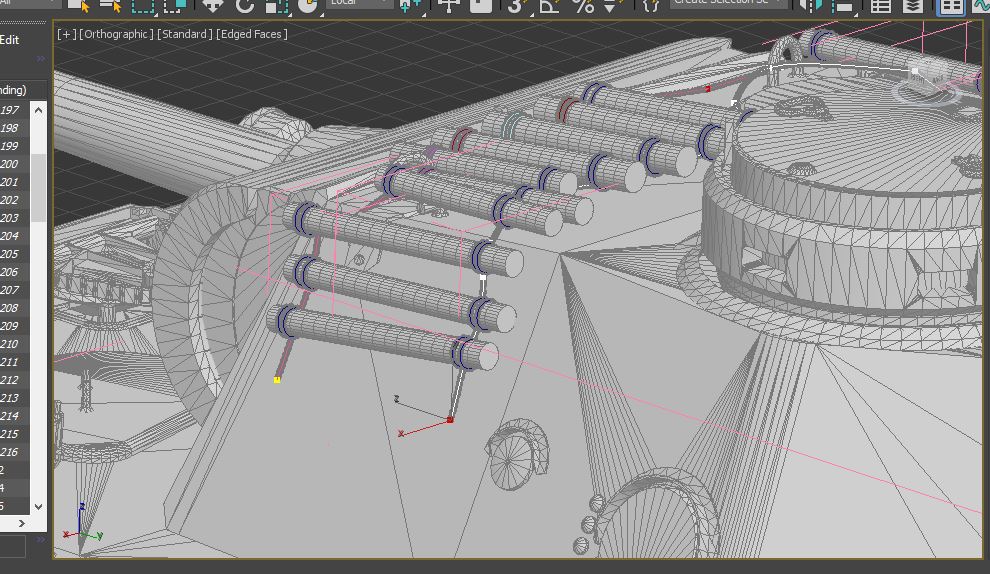The height and width of the screenshot is (574, 990).
Task: Open the Edged Faces display menu
Action: [252, 34]
